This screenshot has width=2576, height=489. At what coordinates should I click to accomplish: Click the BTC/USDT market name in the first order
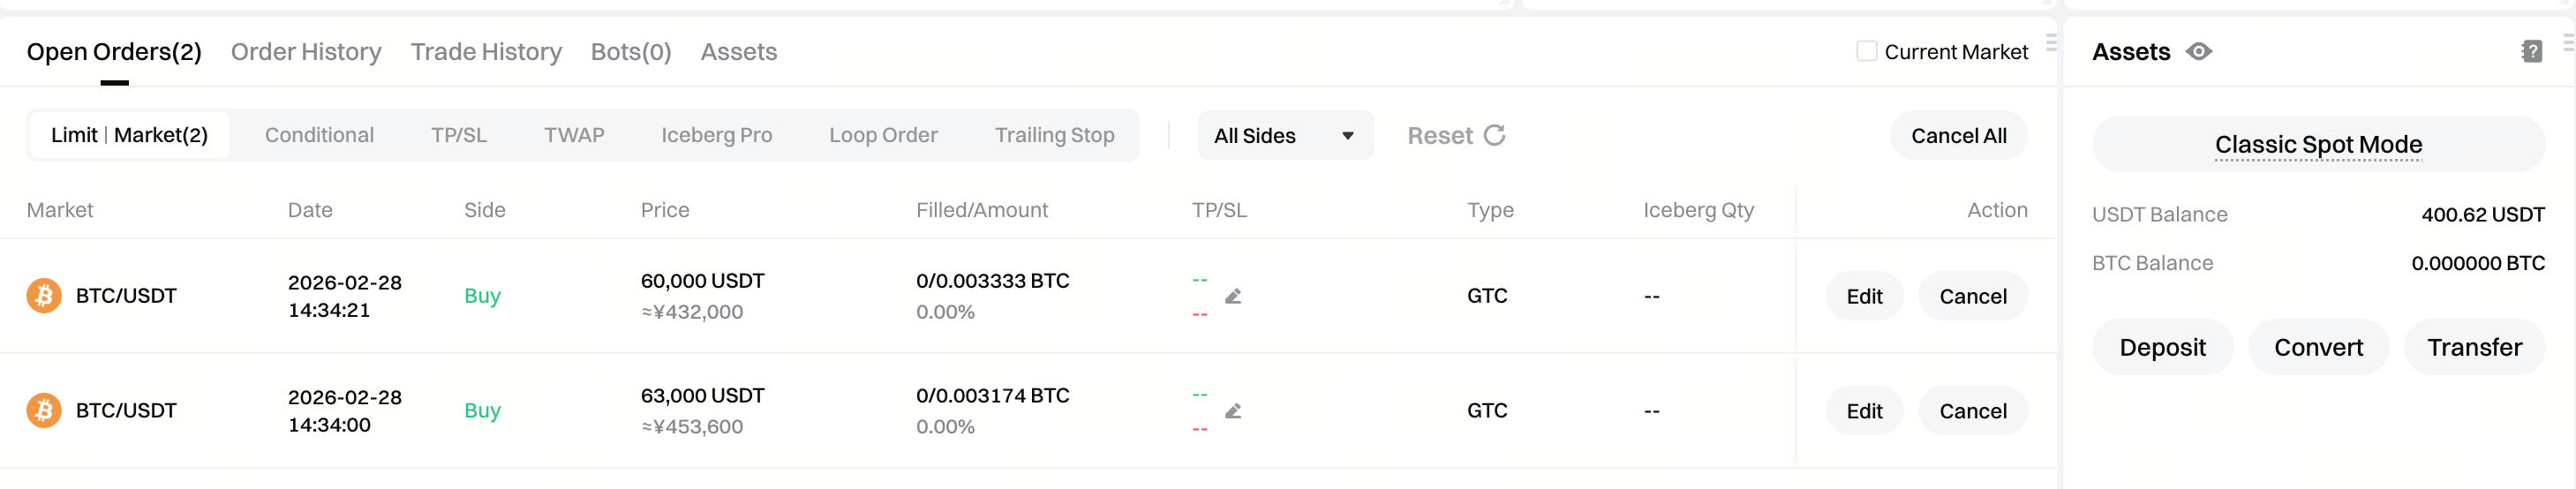point(126,296)
